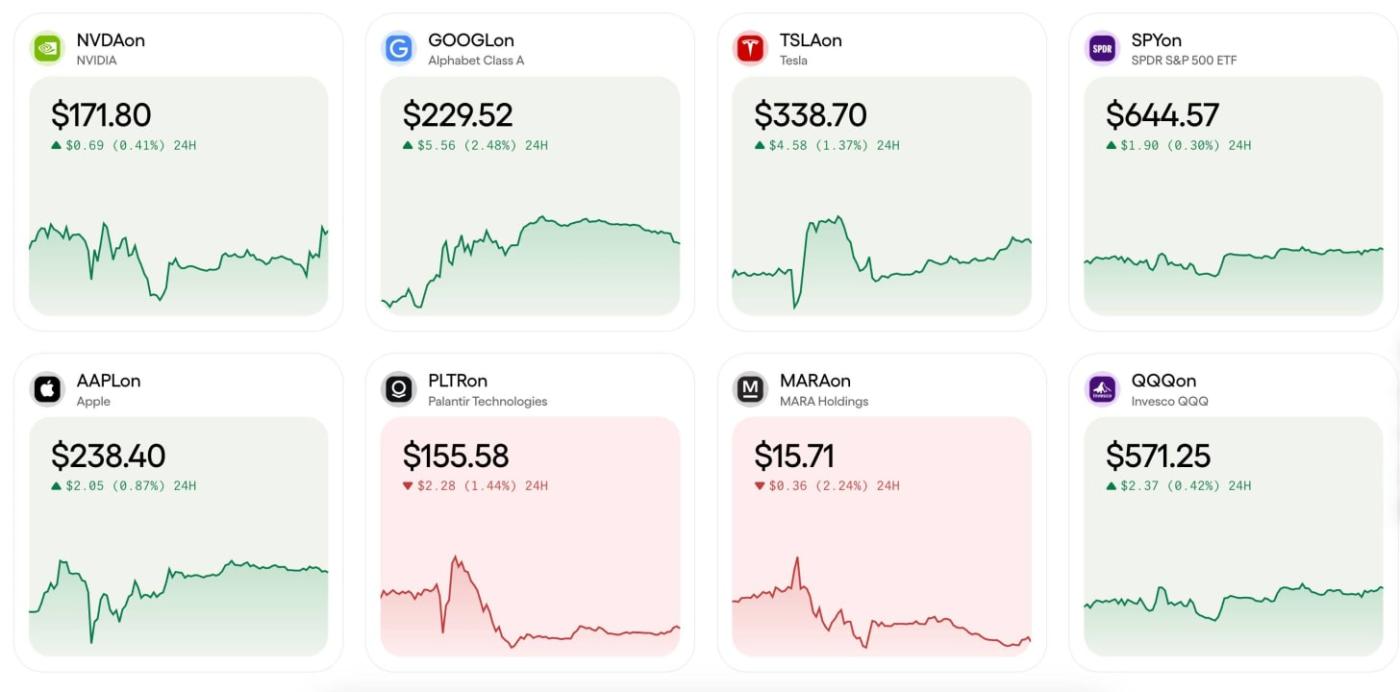This screenshot has width=1400, height=692.
Task: Click the Apple logo icon
Action: [x=47, y=389]
